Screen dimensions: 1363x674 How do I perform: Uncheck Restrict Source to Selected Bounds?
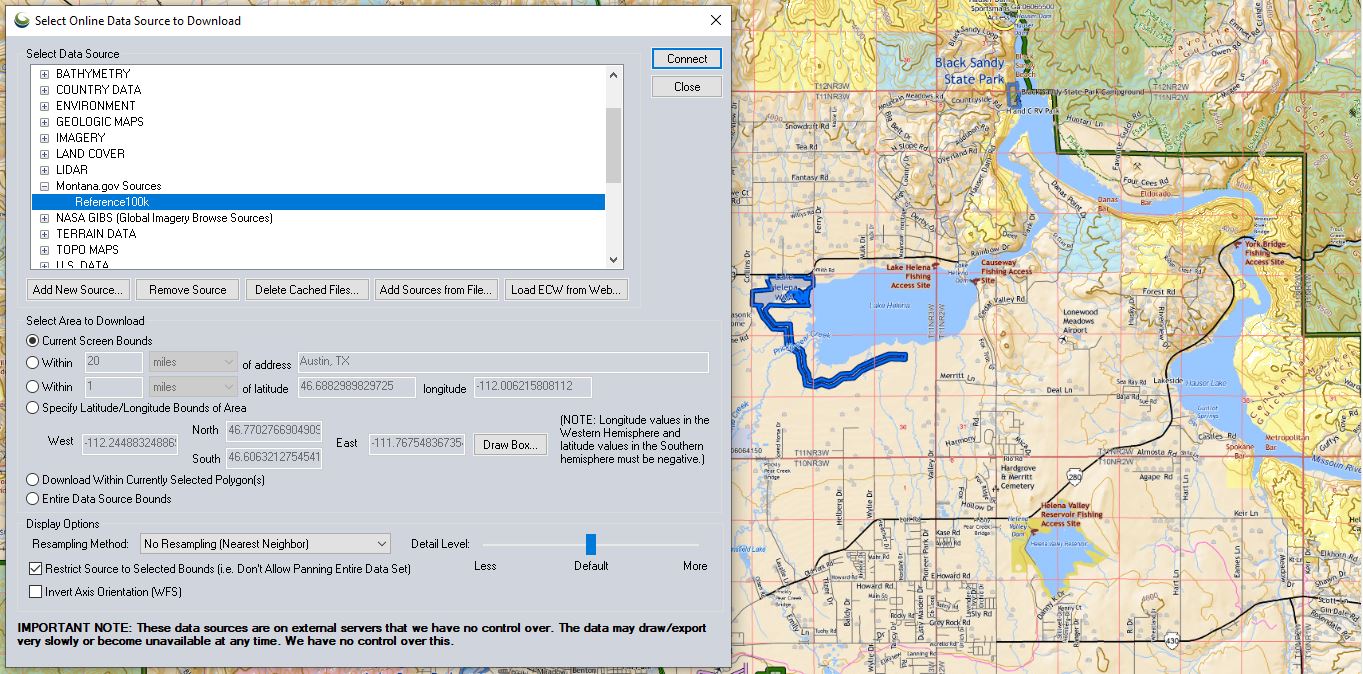(36, 569)
